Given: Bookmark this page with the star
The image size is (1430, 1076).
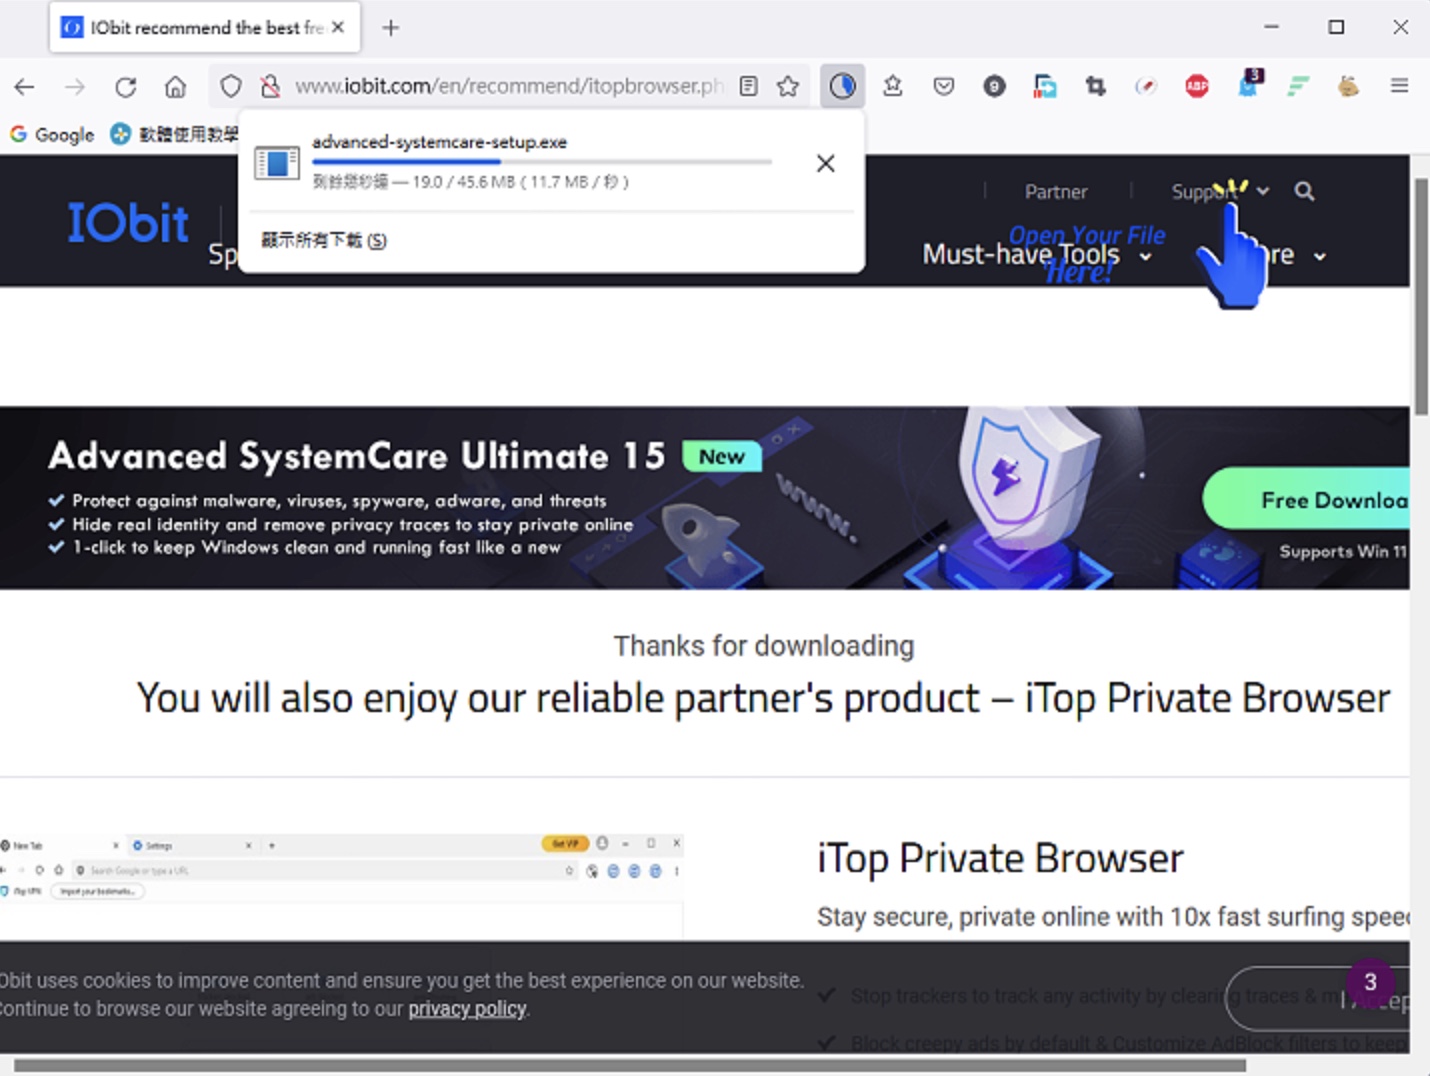Looking at the screenshot, I should 788,87.
